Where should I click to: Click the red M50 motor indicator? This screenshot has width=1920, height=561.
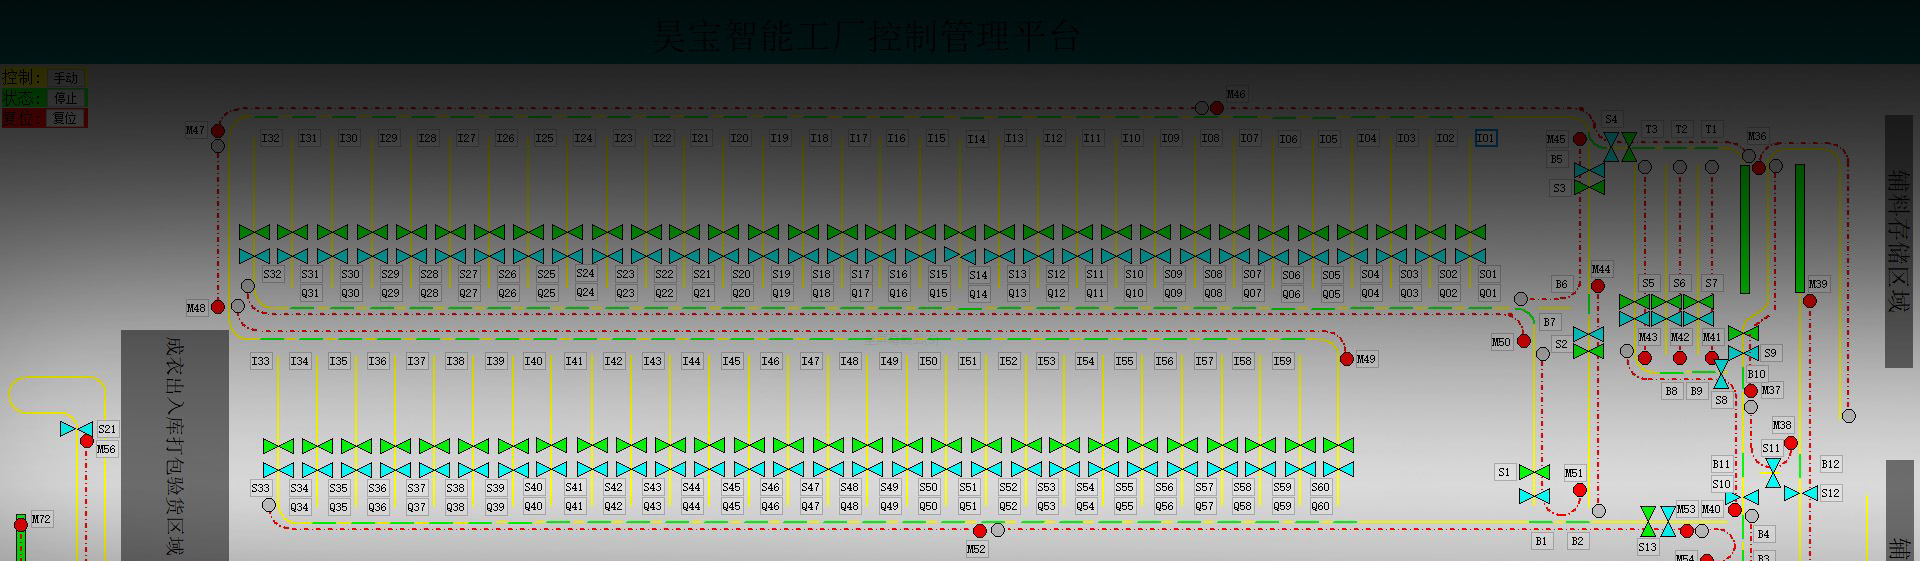coord(1524,342)
